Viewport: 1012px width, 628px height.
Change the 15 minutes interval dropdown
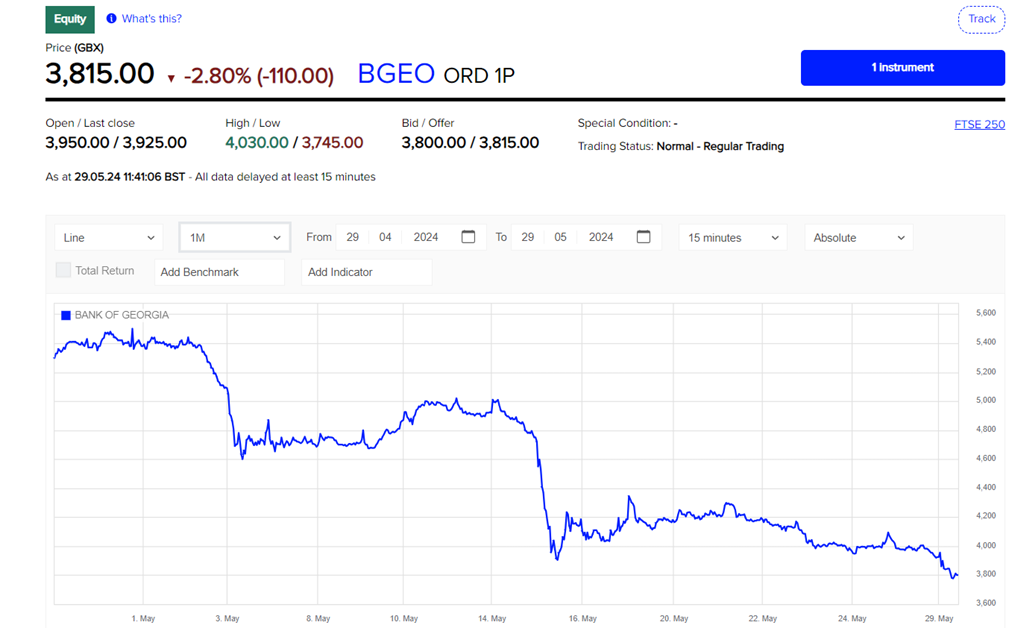[x=732, y=237]
